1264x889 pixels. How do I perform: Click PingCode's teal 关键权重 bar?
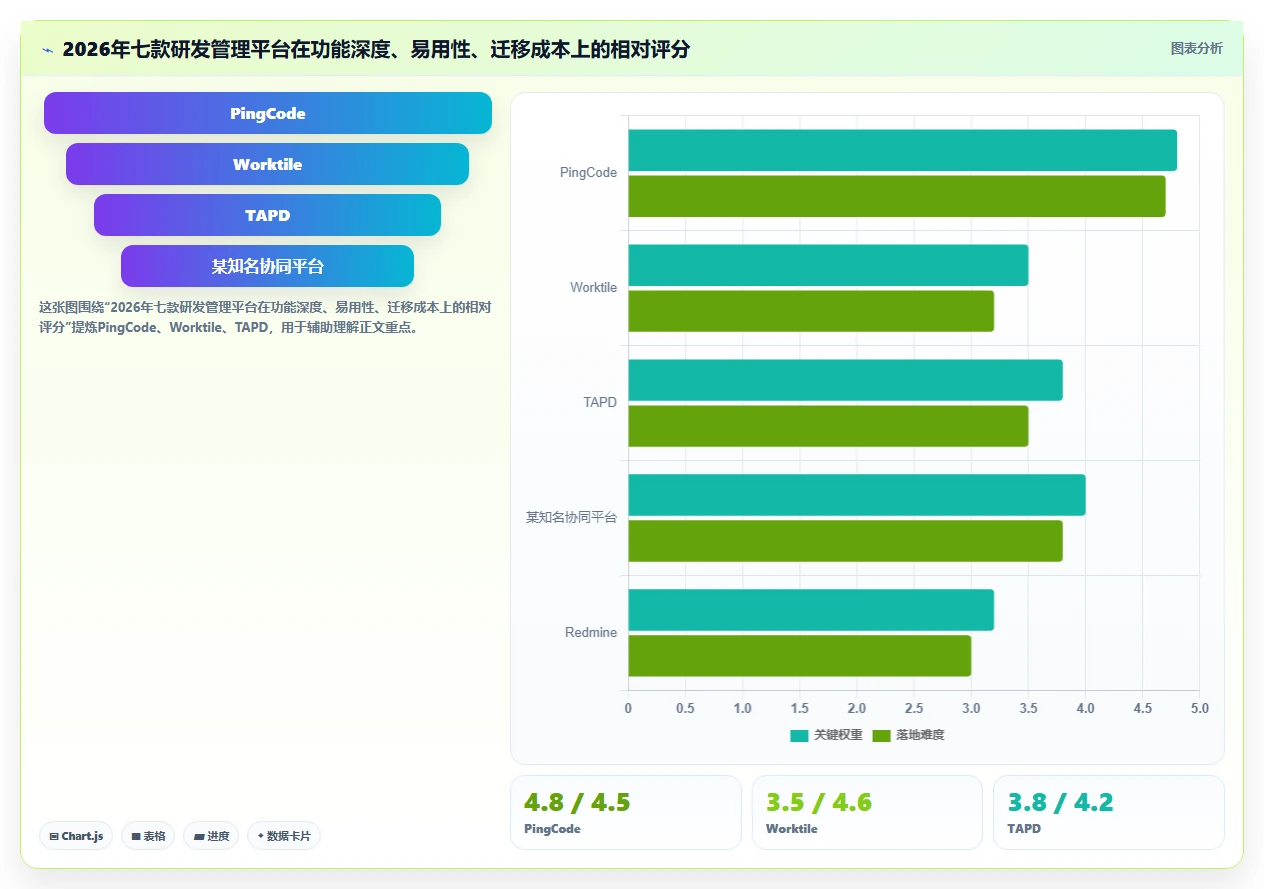(902, 150)
